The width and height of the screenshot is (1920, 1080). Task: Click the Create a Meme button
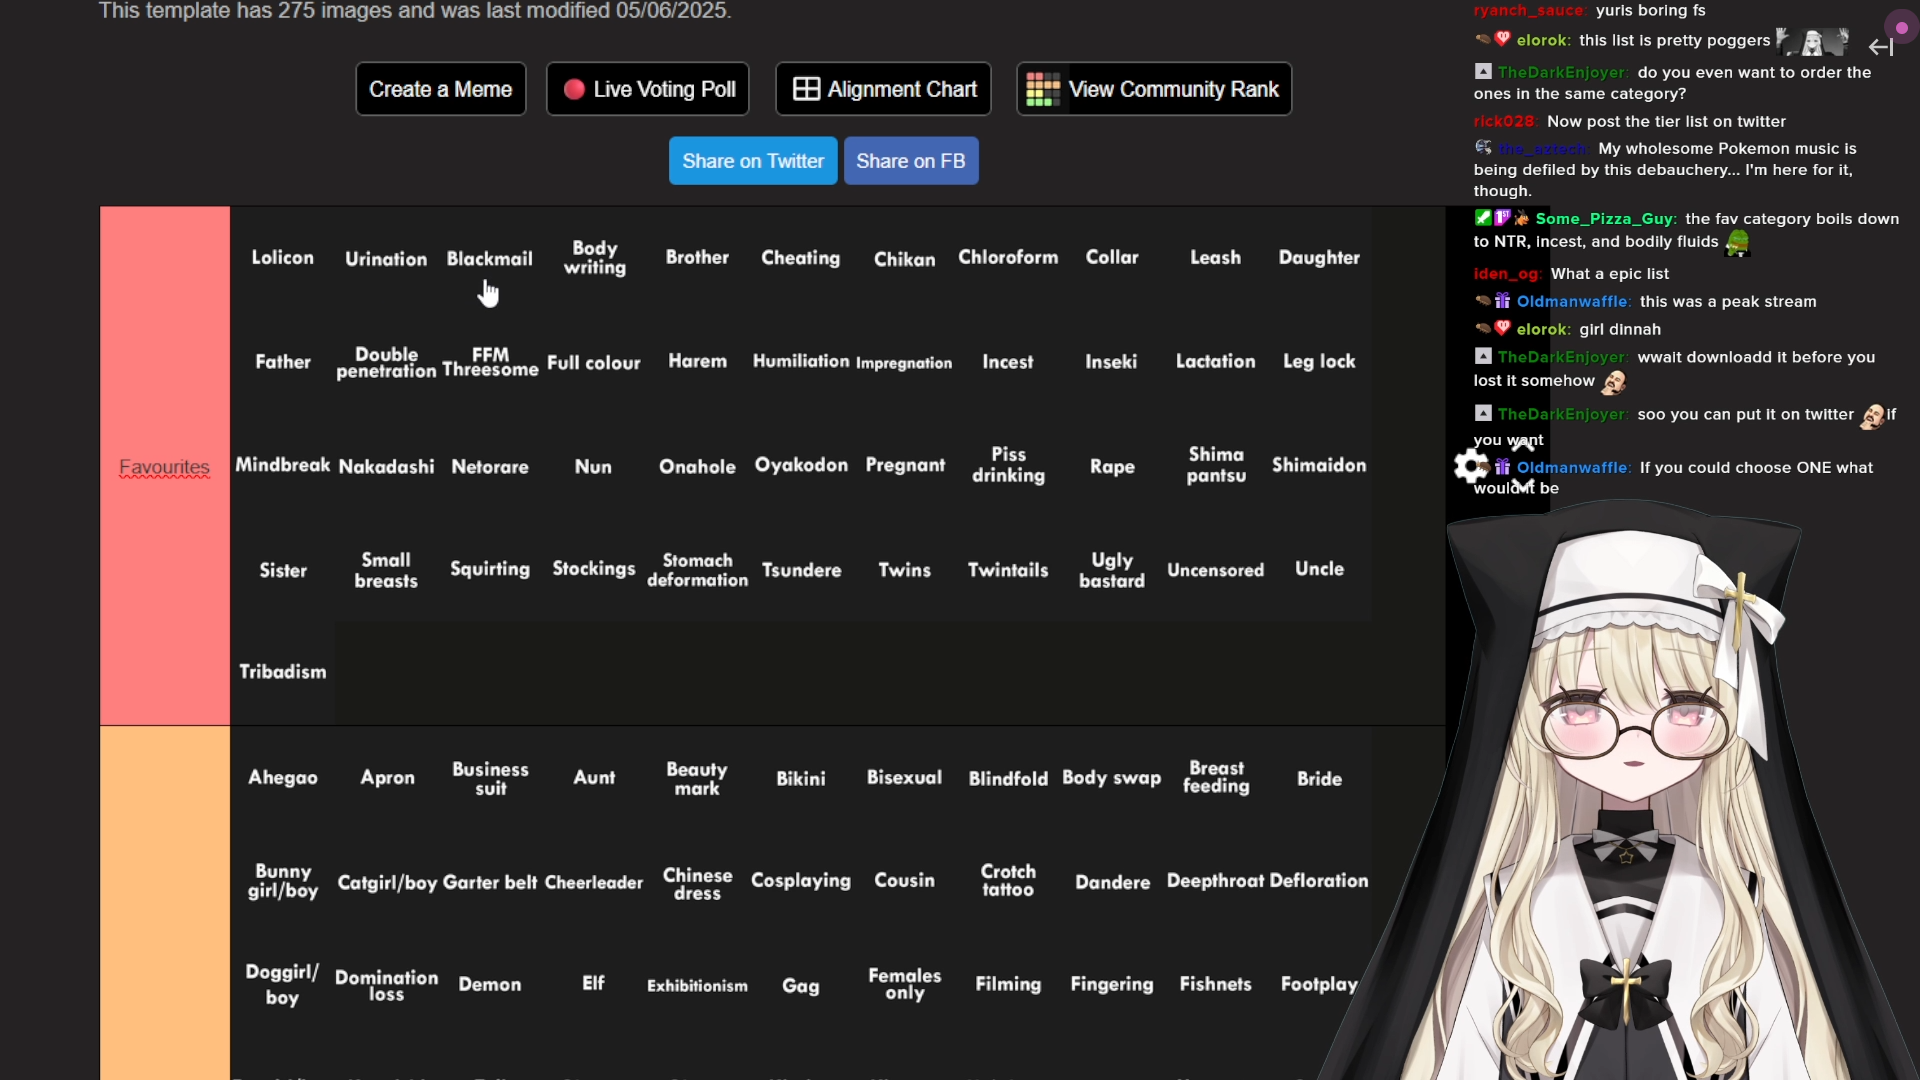tap(440, 89)
